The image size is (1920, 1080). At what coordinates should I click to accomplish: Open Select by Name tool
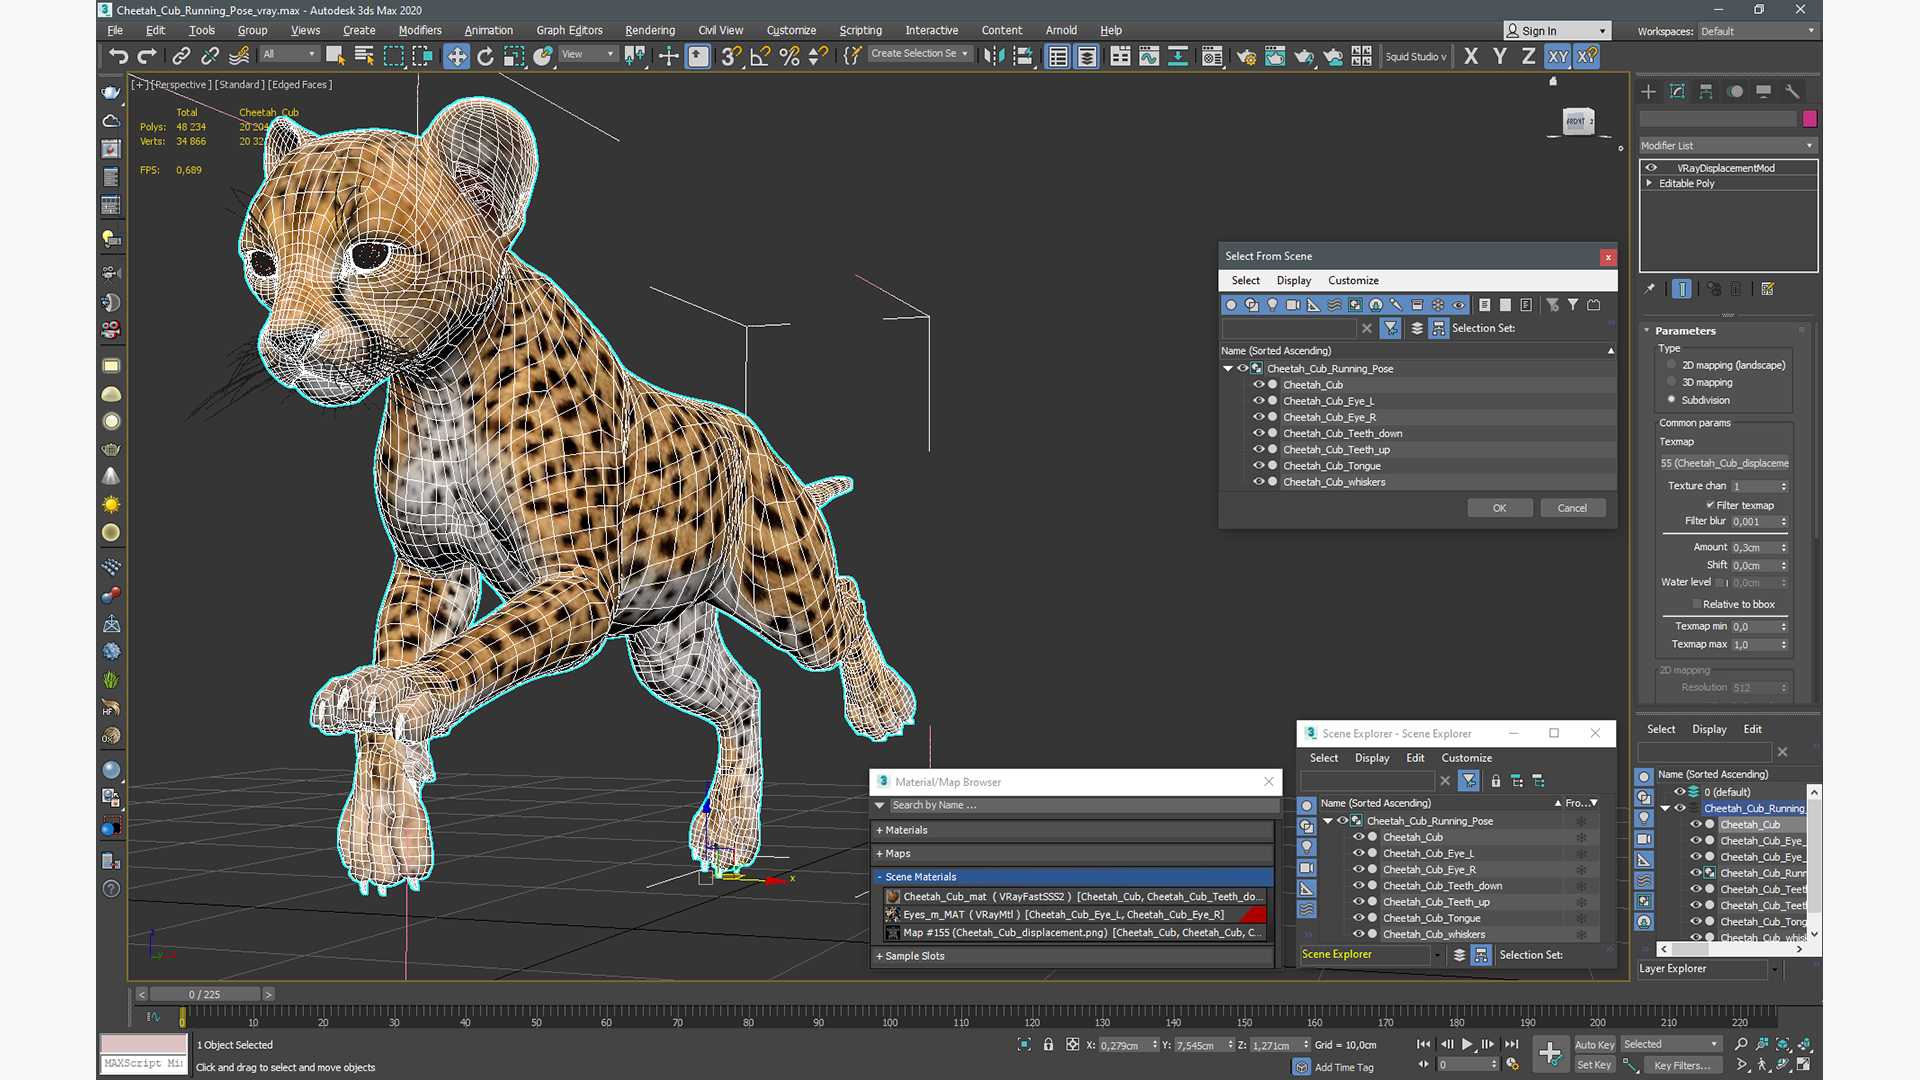pyautogui.click(x=364, y=56)
